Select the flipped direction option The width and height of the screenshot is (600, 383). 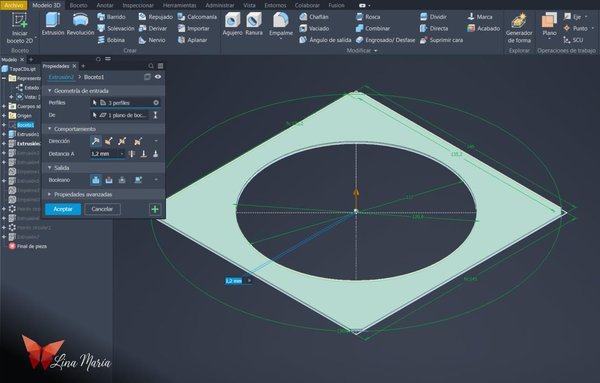point(109,141)
